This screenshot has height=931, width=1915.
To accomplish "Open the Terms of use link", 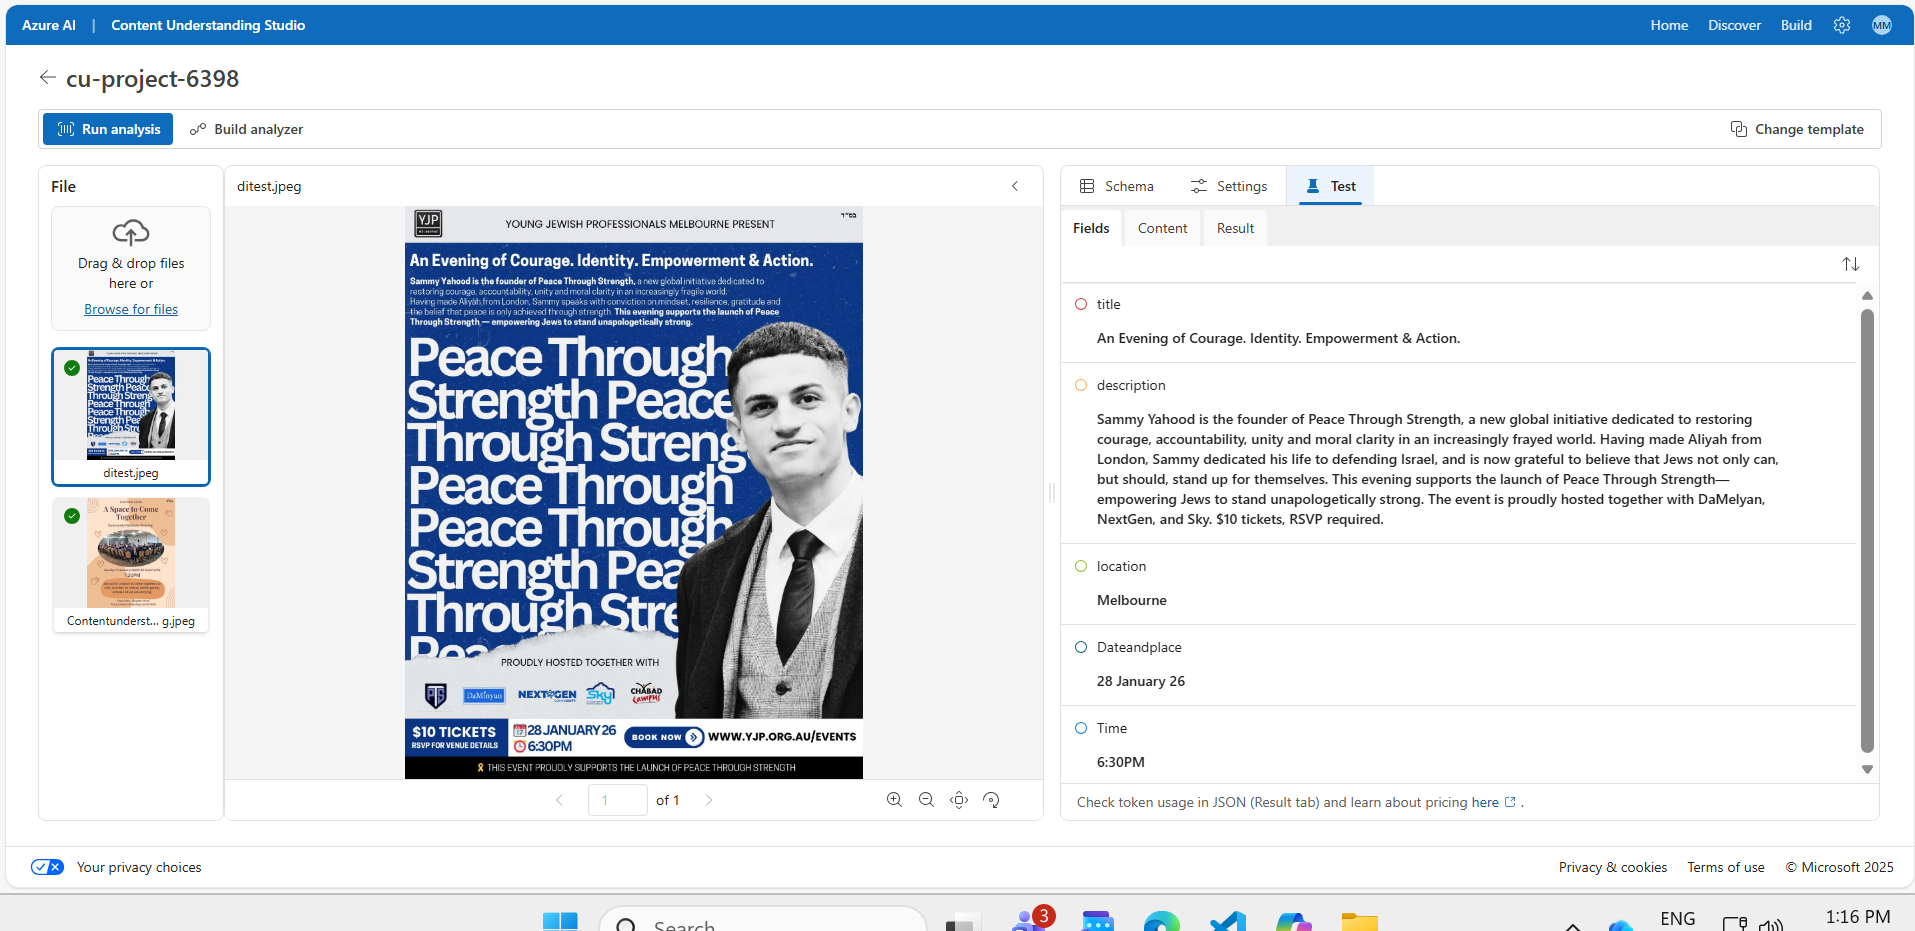I will point(1726,867).
